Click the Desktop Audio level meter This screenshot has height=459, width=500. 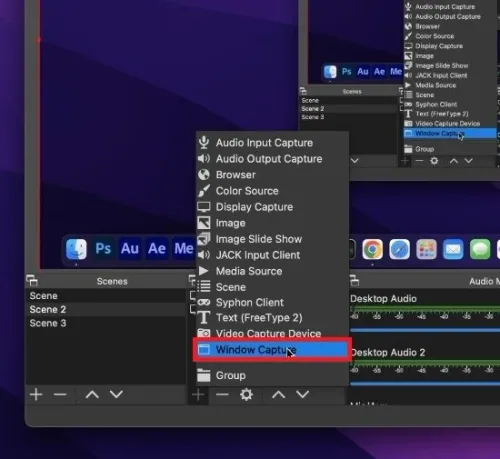coord(425,310)
